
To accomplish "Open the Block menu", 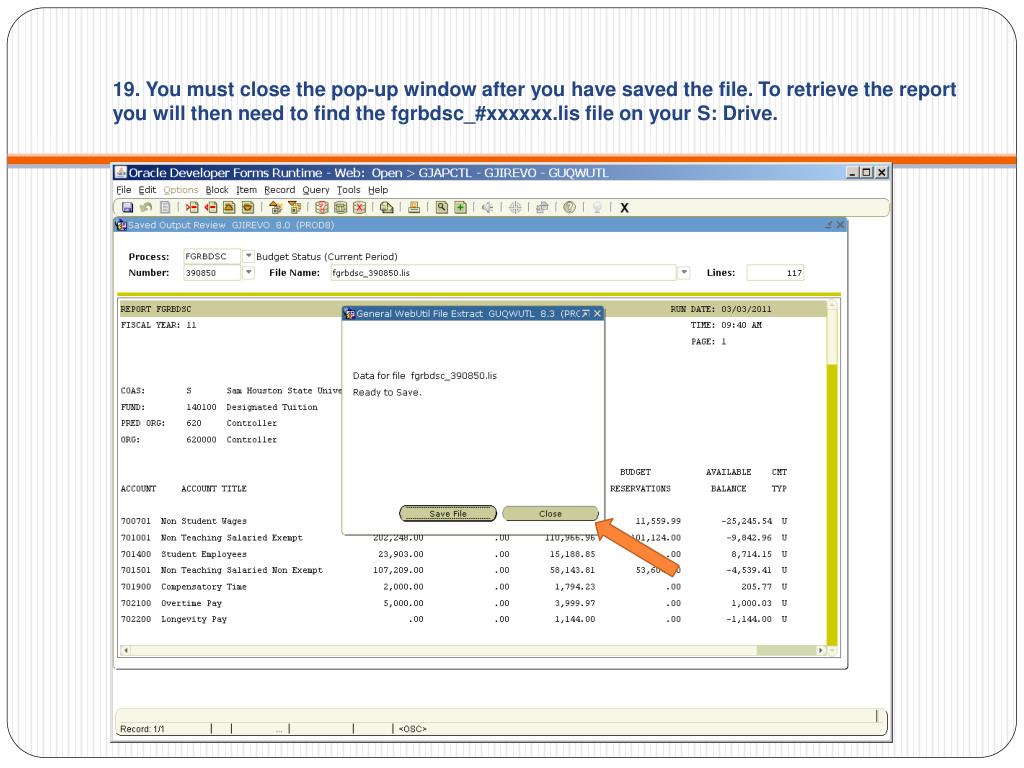I will coord(217,190).
